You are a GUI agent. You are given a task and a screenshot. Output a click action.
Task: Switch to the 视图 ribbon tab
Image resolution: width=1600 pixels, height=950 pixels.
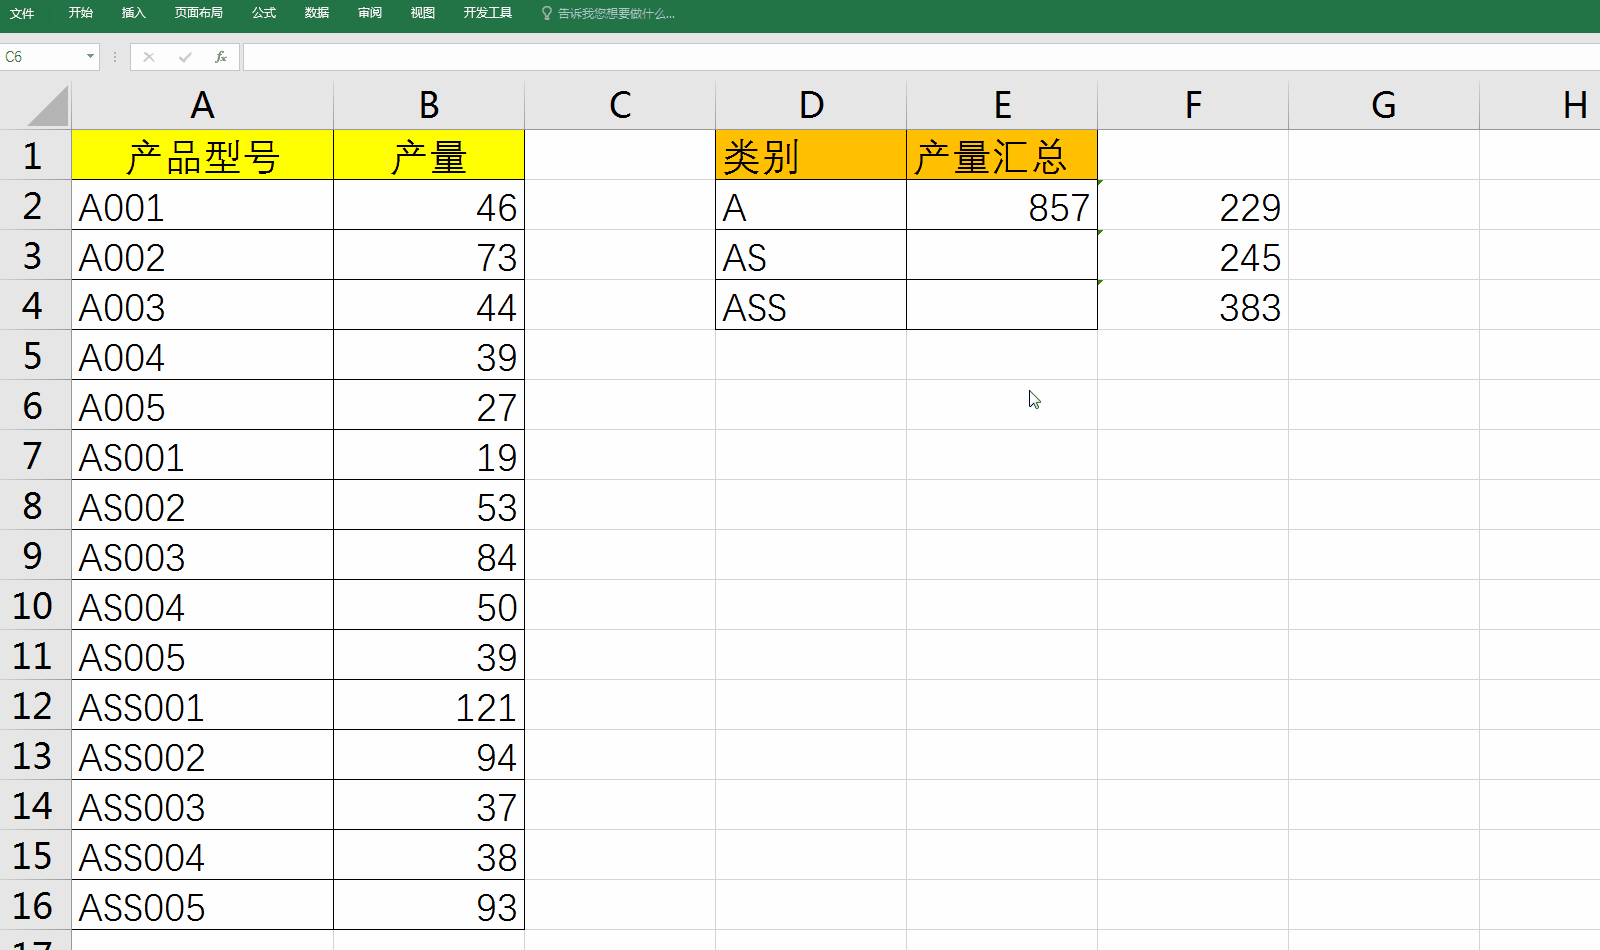[x=423, y=13]
